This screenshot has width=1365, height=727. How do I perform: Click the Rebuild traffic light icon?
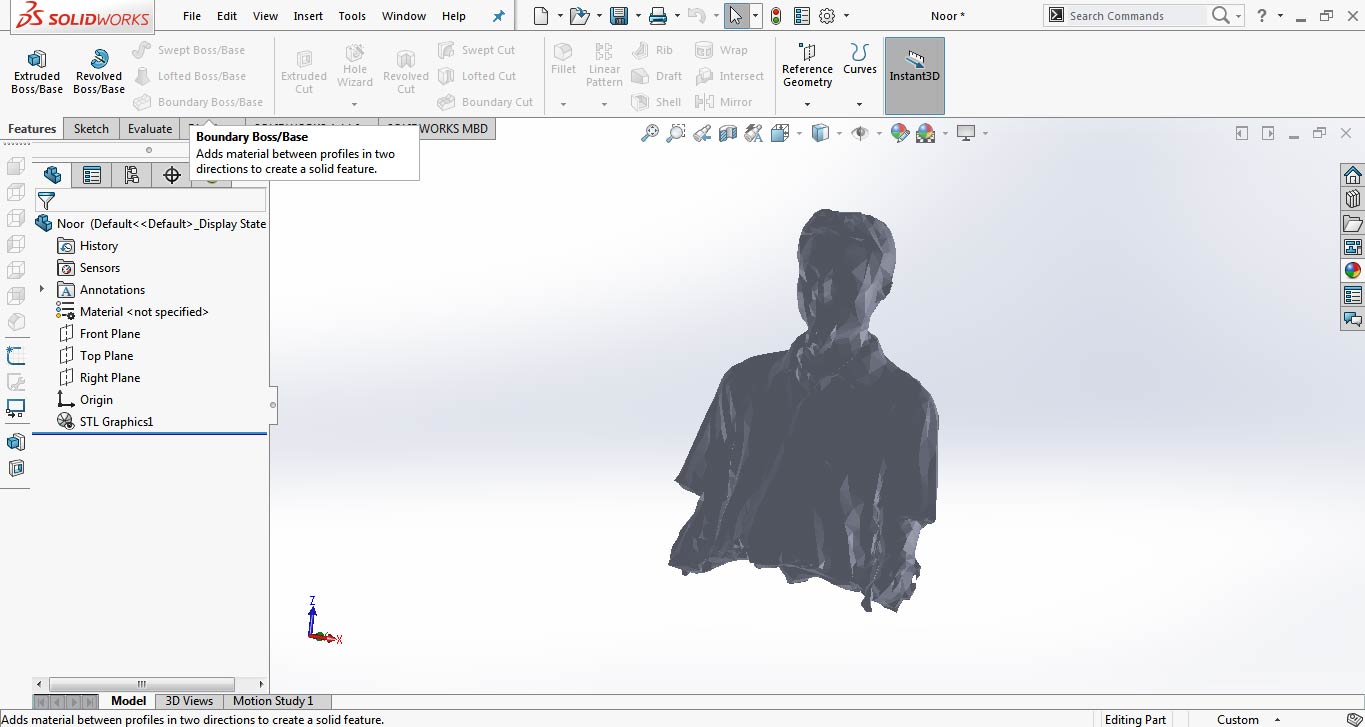[x=776, y=16]
